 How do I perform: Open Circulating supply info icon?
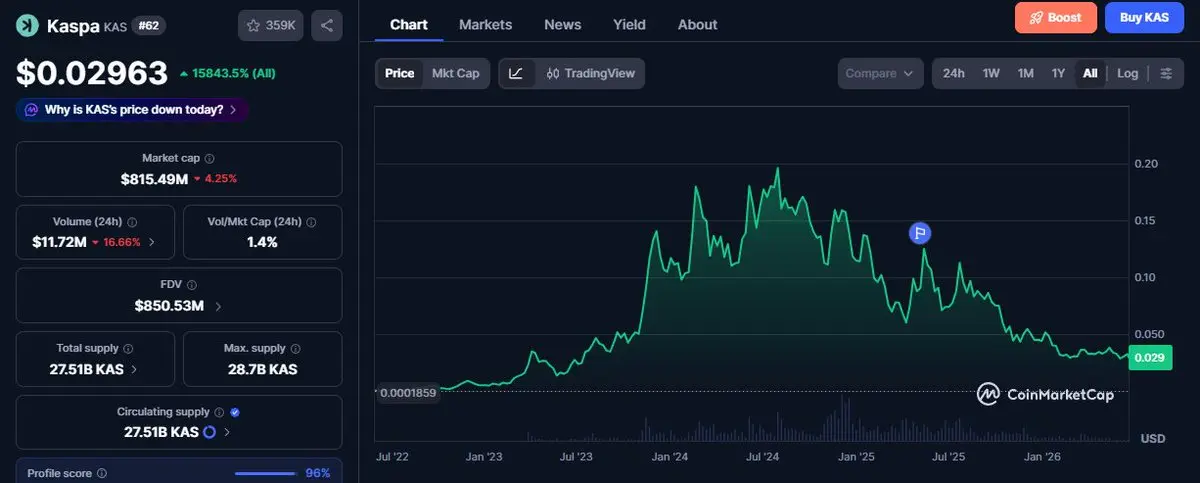pyautogui.click(x=219, y=412)
